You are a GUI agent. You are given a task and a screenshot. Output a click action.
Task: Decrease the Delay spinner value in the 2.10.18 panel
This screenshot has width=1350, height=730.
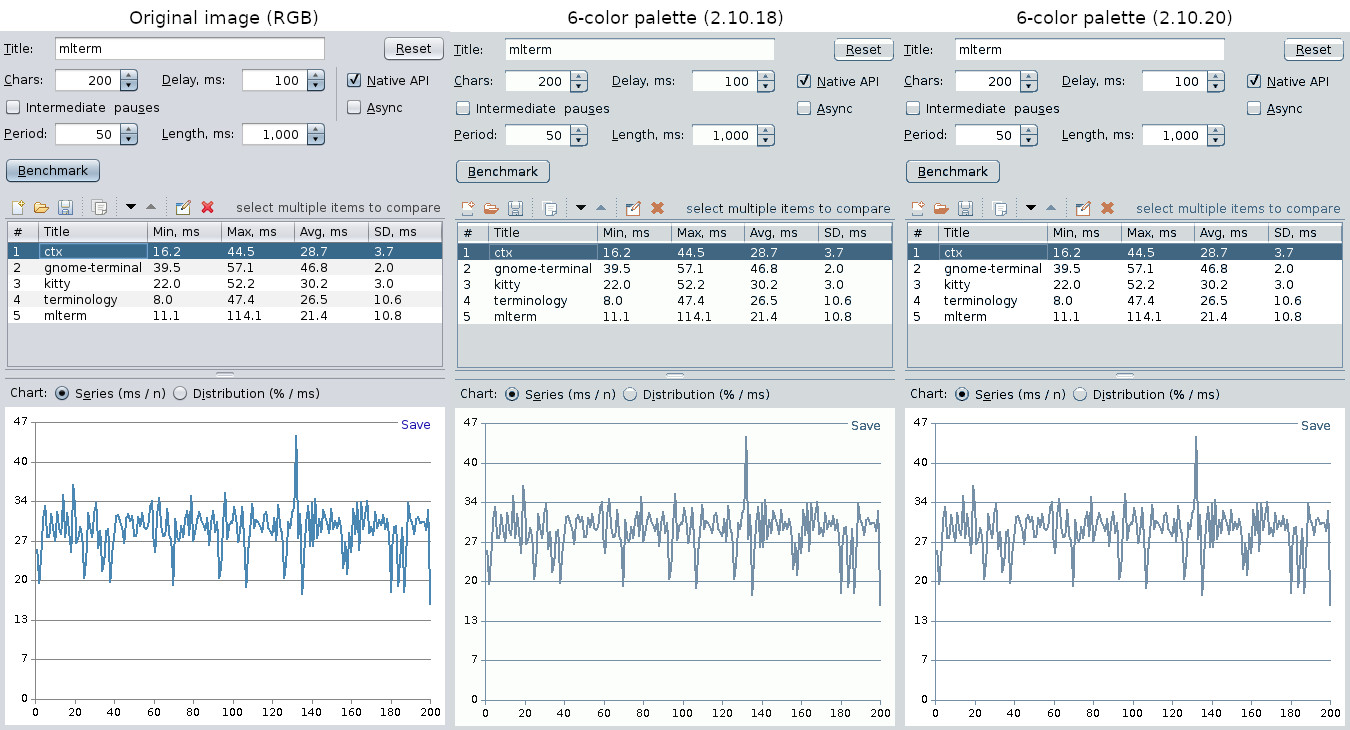[x=765, y=87]
